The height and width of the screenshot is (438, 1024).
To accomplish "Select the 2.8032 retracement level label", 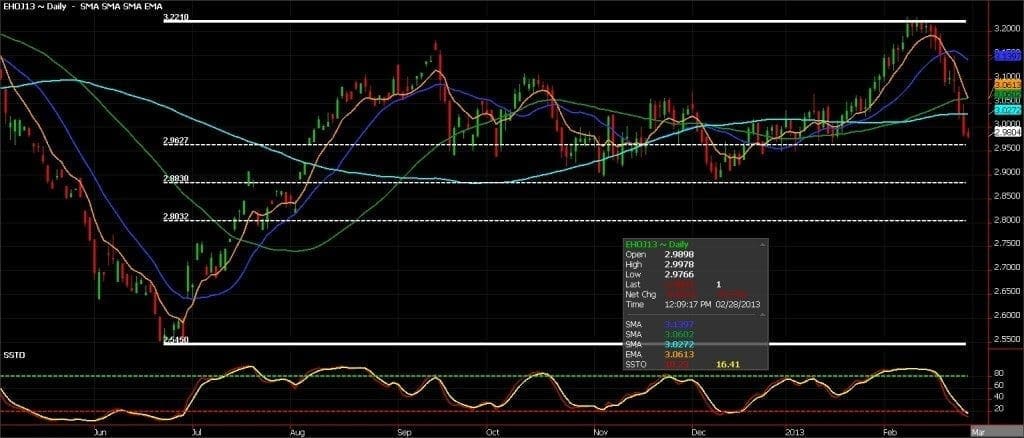I will point(176,217).
